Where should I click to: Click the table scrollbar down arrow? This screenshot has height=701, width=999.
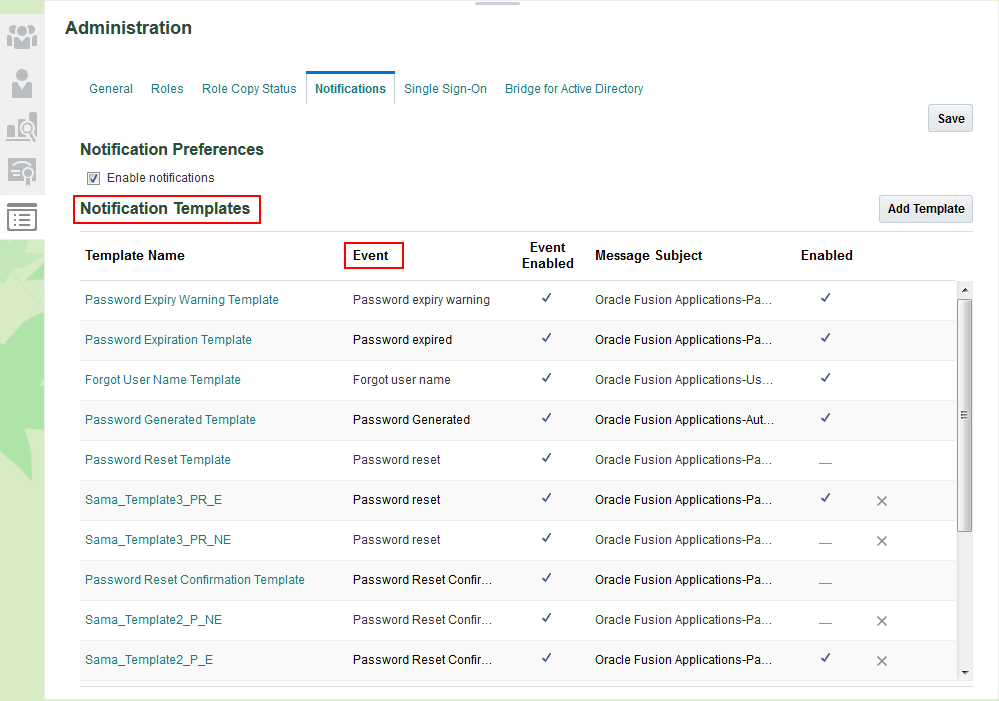[x=965, y=672]
